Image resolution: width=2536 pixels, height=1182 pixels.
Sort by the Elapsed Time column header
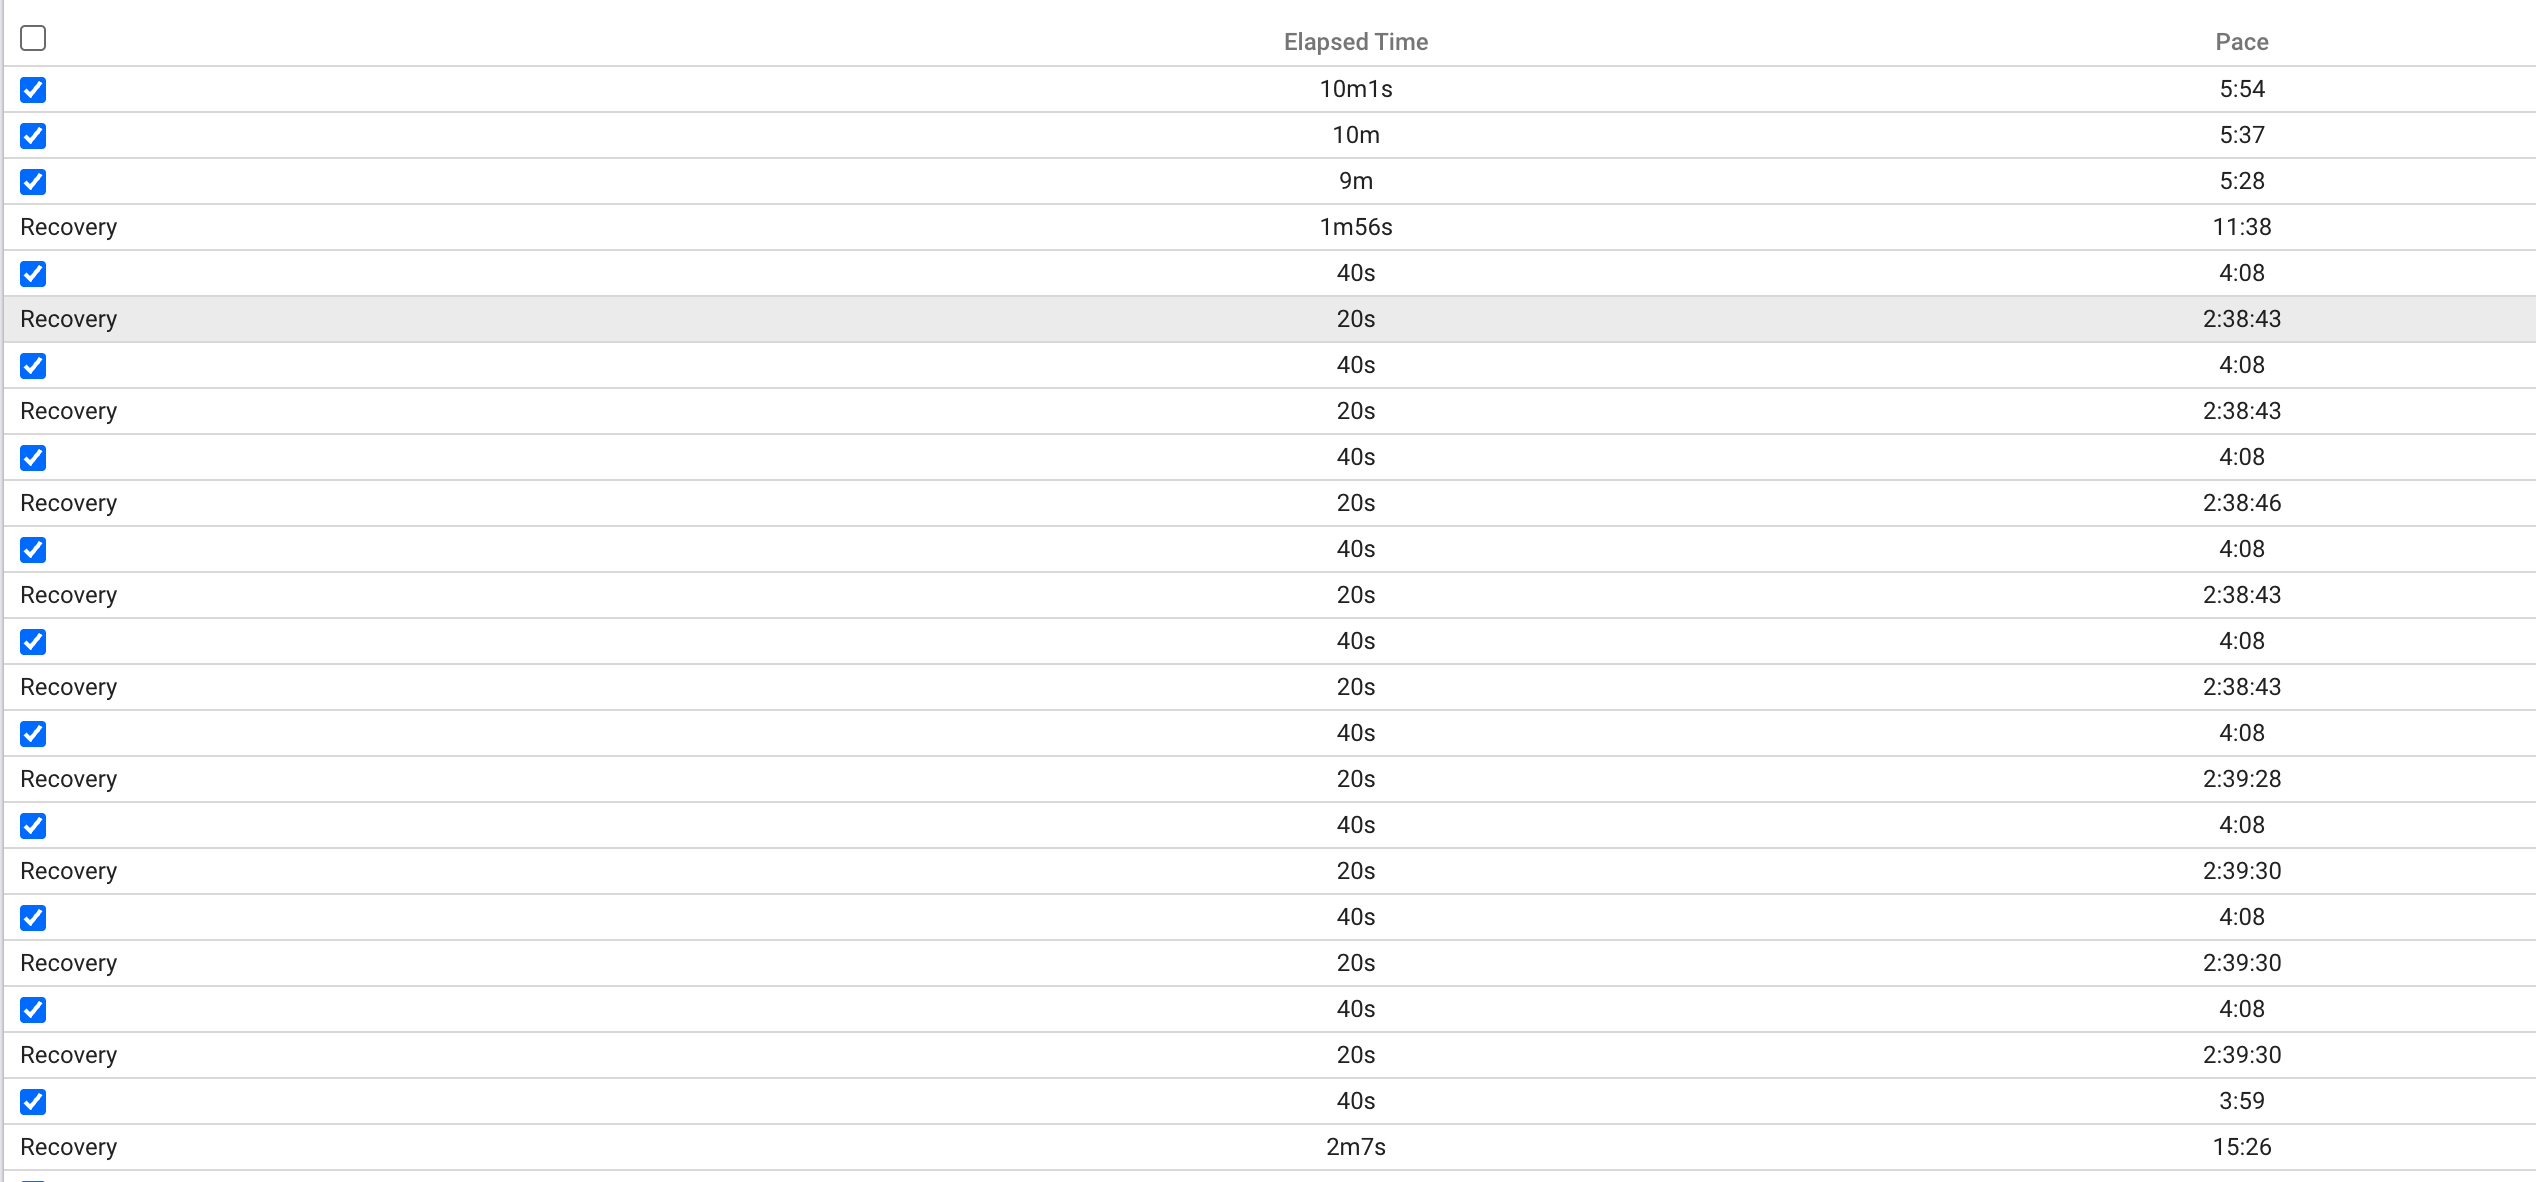[1355, 42]
